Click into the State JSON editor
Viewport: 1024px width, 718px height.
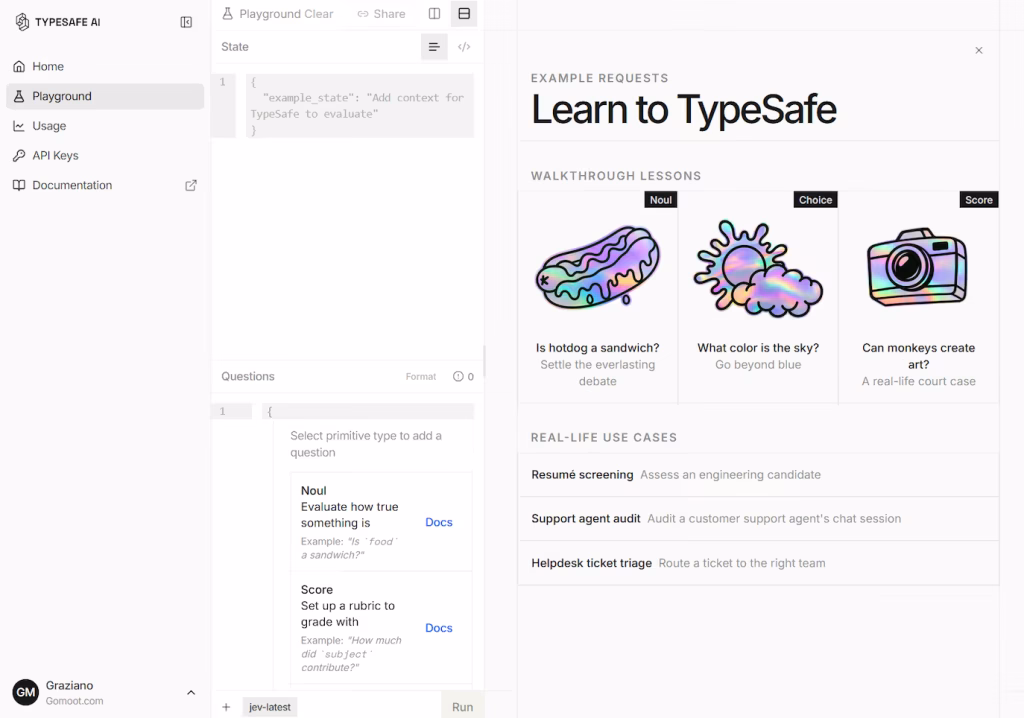tap(360, 106)
